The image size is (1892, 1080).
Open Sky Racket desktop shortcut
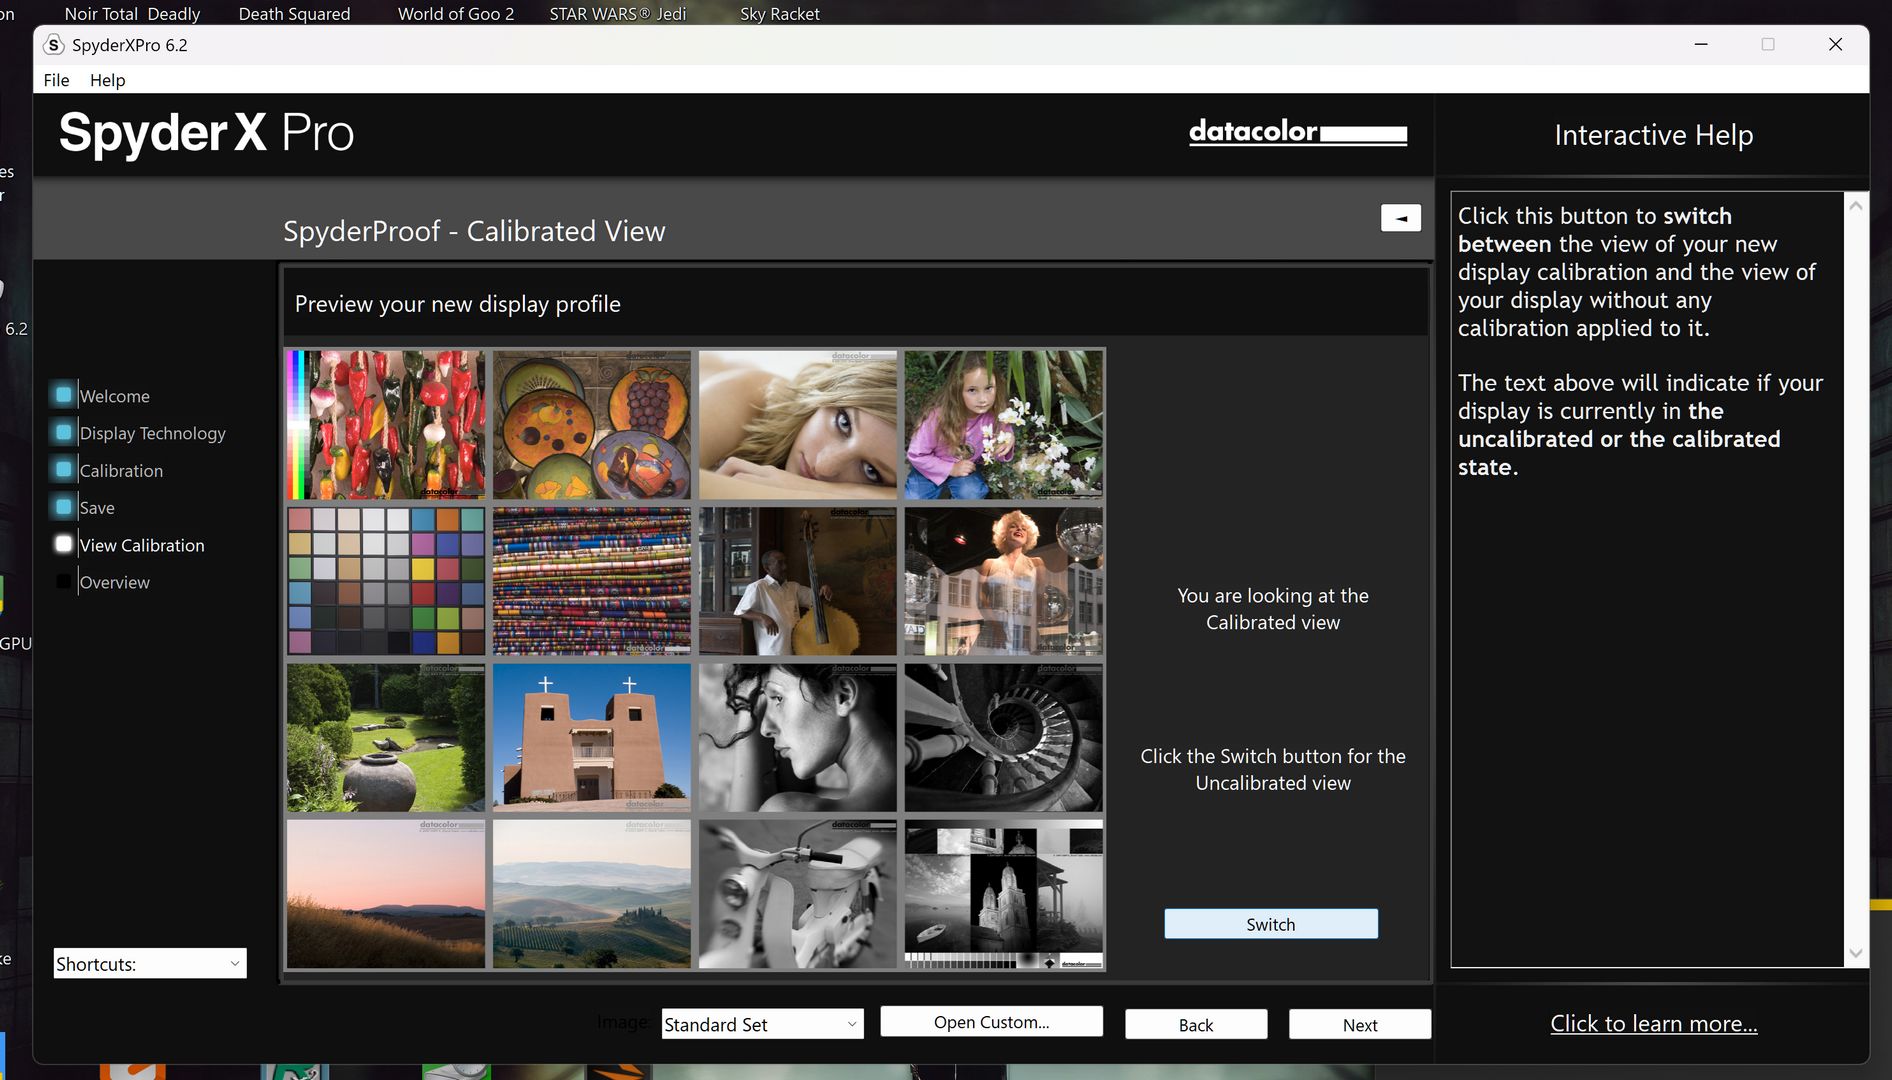(x=780, y=14)
